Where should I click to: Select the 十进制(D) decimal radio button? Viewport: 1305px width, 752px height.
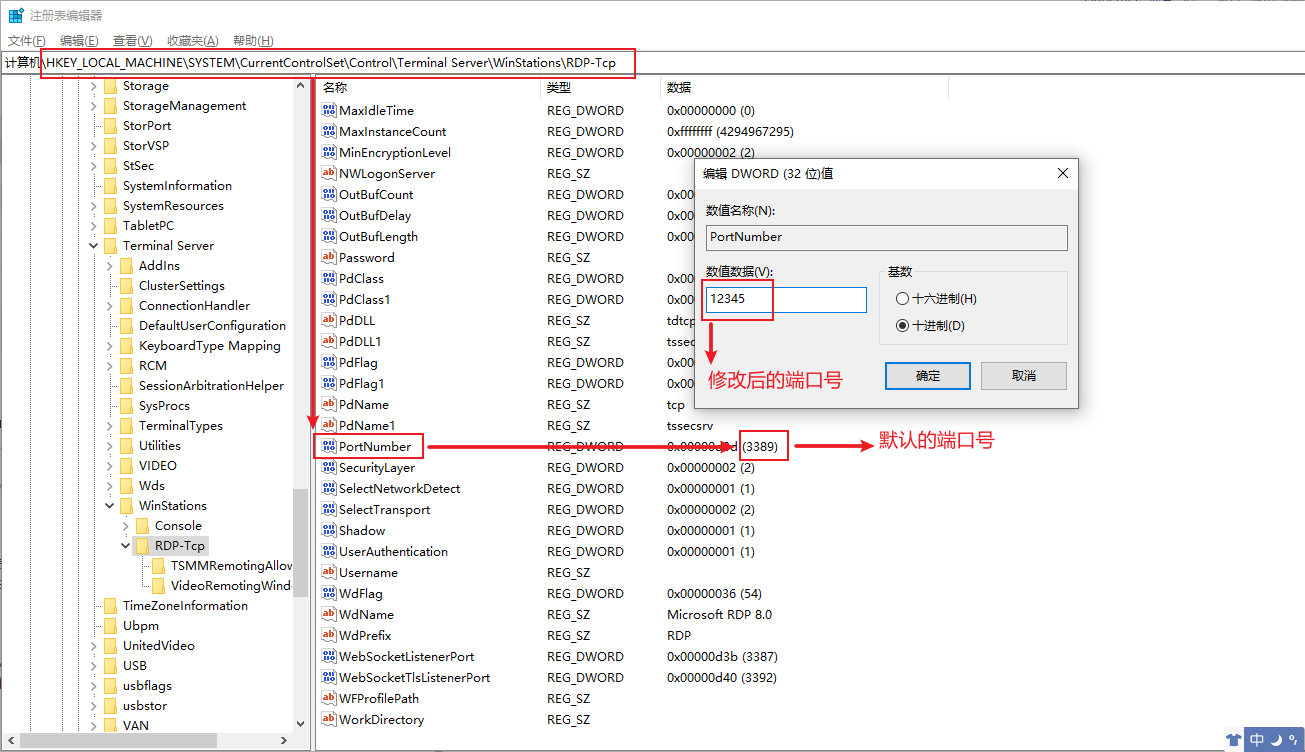point(902,325)
